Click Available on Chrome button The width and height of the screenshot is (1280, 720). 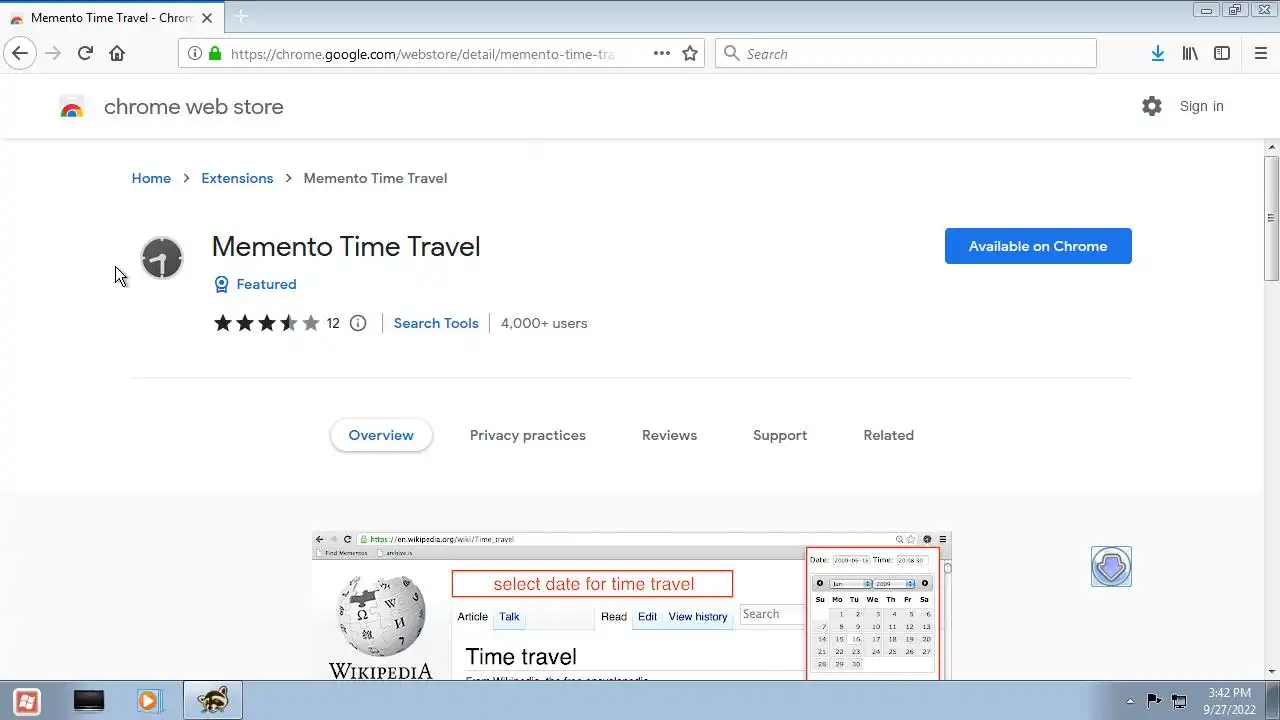[x=1038, y=246]
